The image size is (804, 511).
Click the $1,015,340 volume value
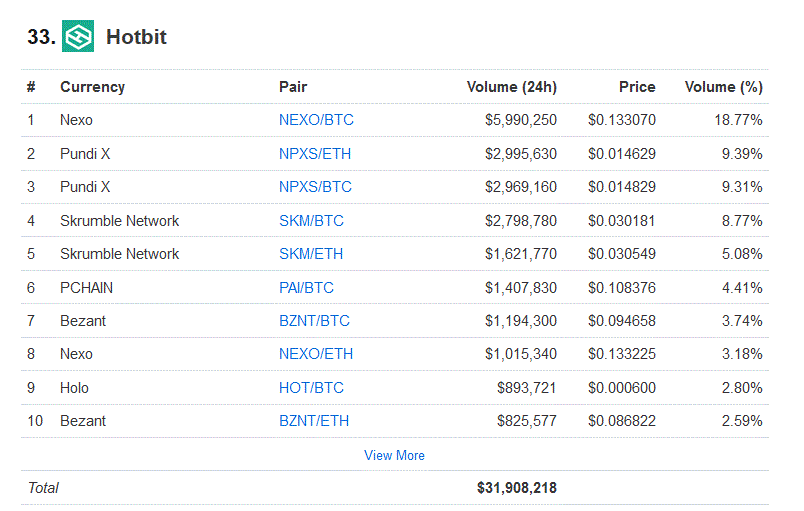coord(521,354)
